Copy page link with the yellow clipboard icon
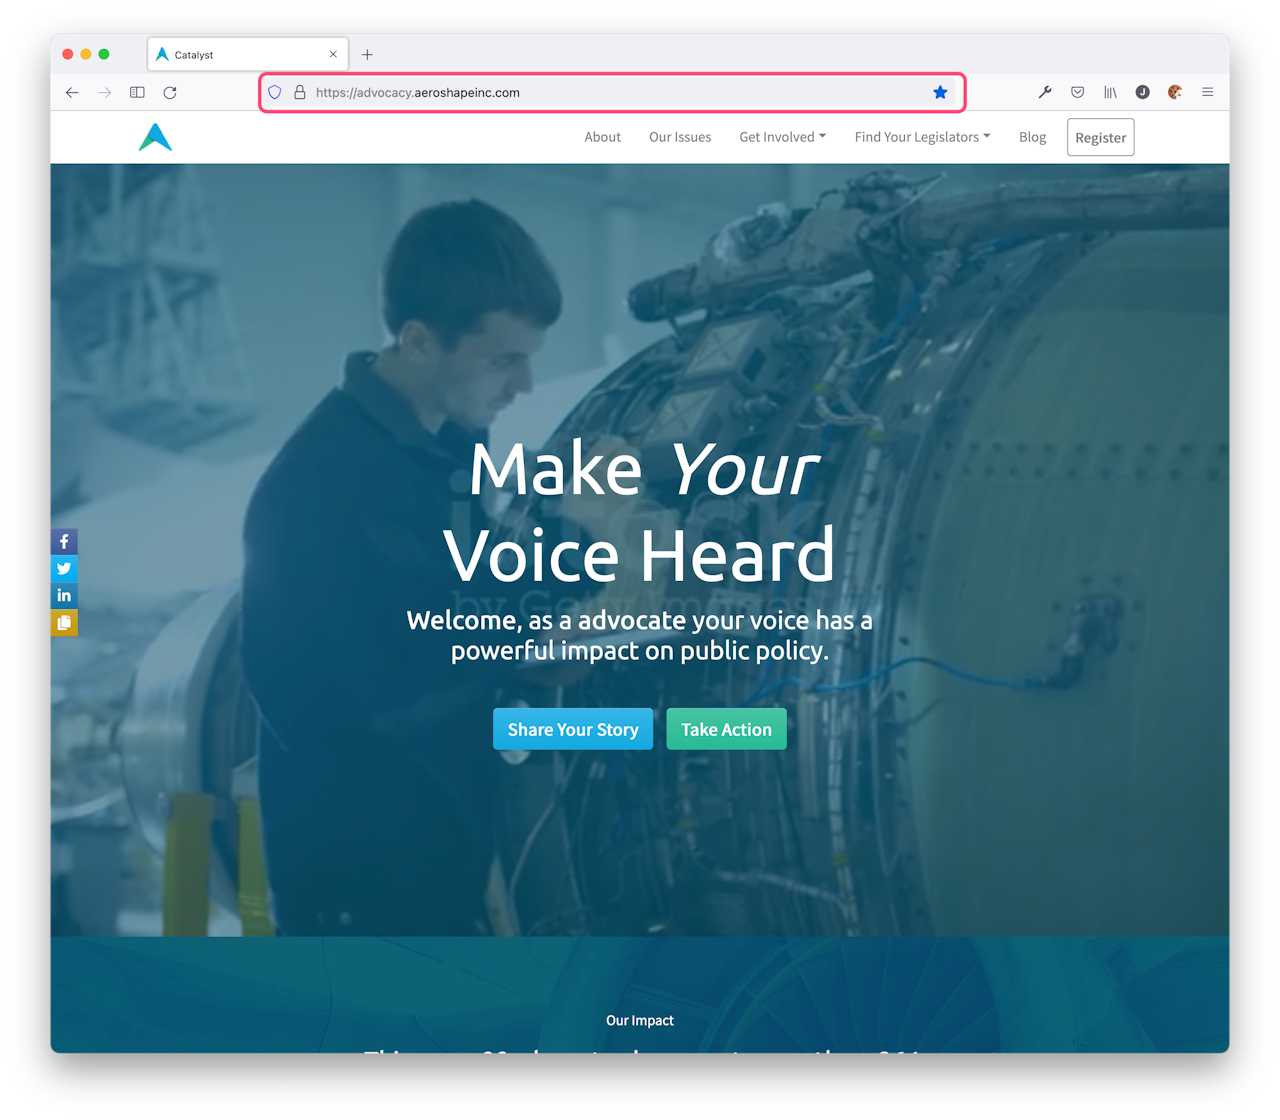The height and width of the screenshot is (1120, 1280). click(64, 623)
